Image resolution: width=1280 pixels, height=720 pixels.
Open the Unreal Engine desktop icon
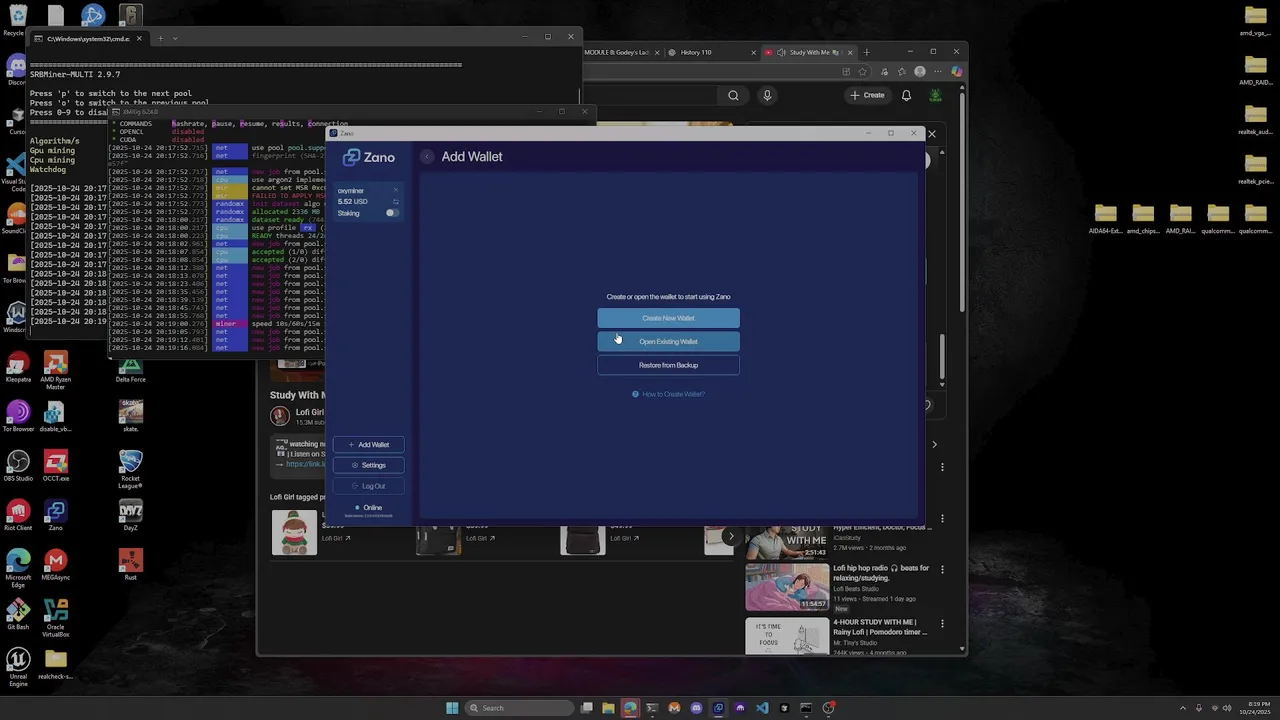18,667
